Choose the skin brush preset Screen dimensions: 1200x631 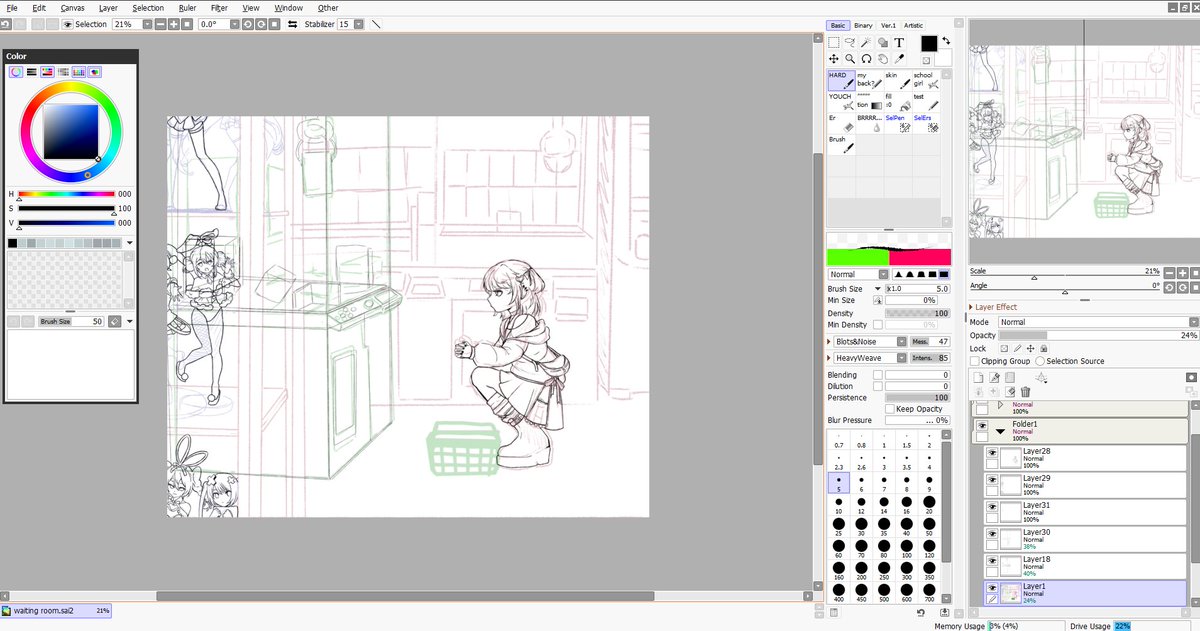coord(897,81)
